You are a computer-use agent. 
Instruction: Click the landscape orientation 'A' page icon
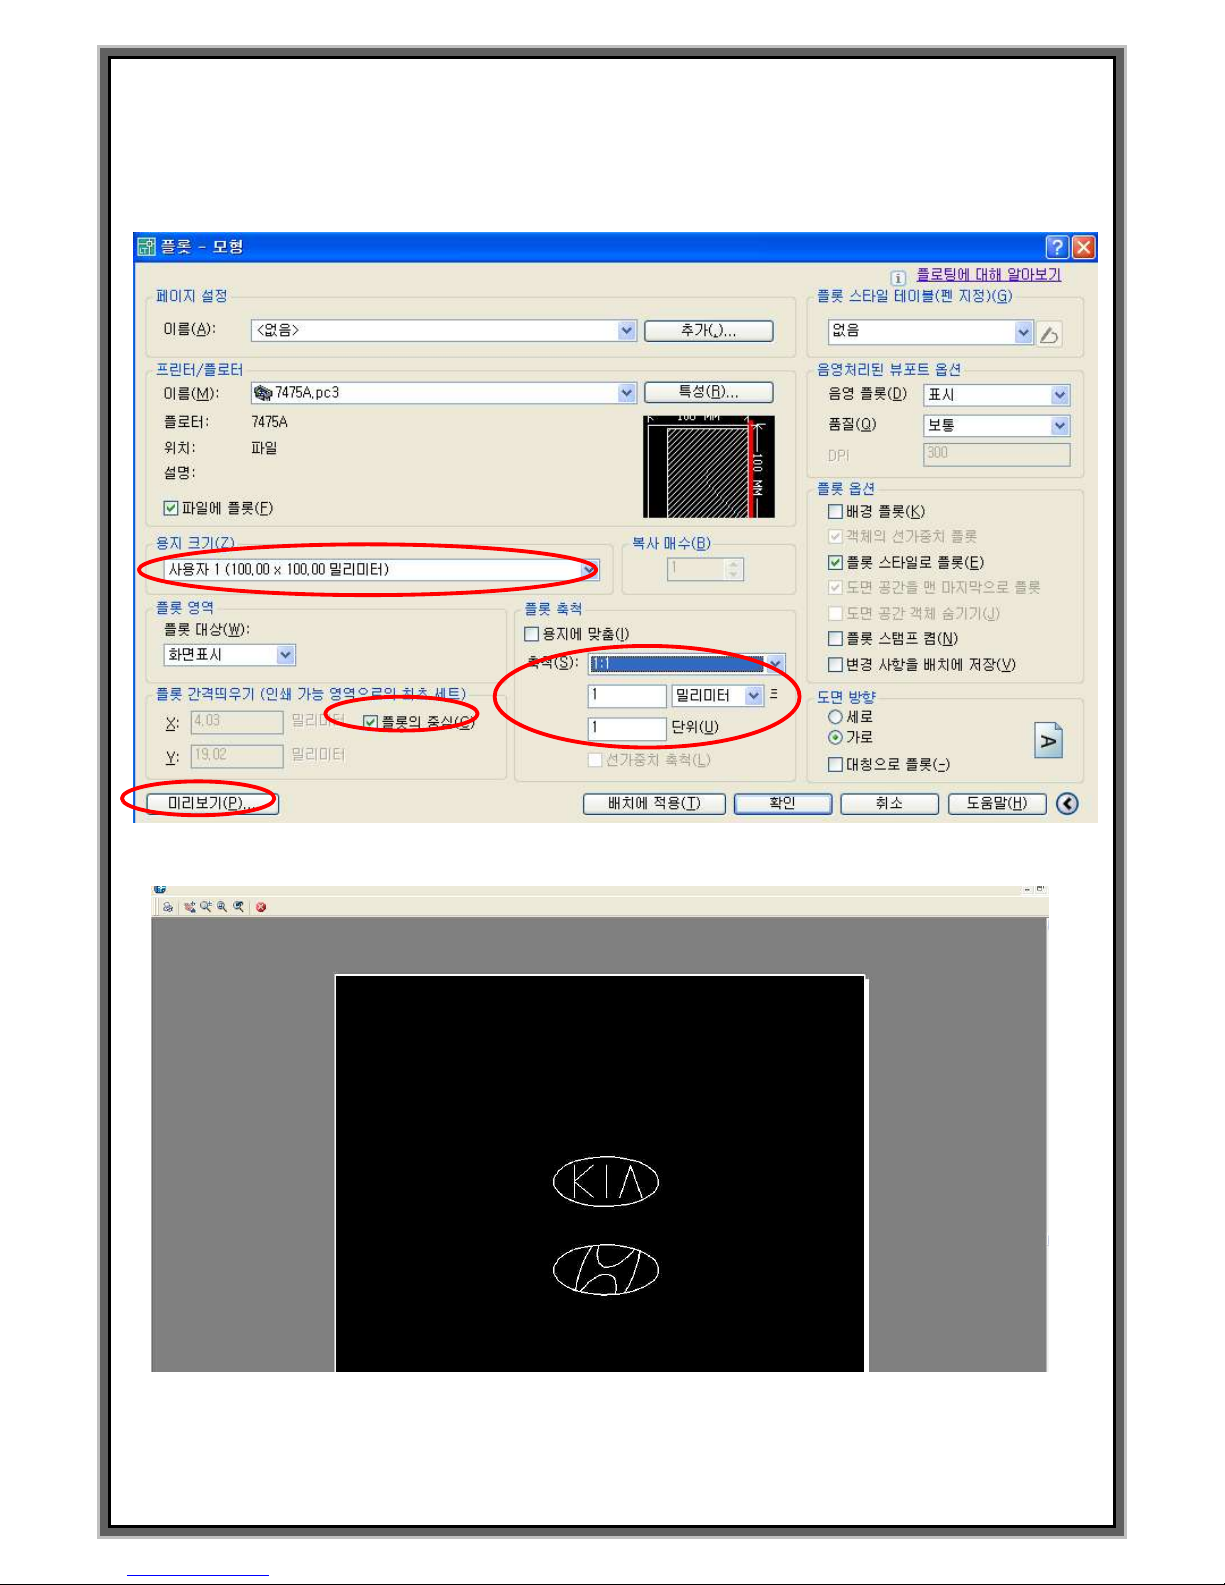click(1048, 741)
